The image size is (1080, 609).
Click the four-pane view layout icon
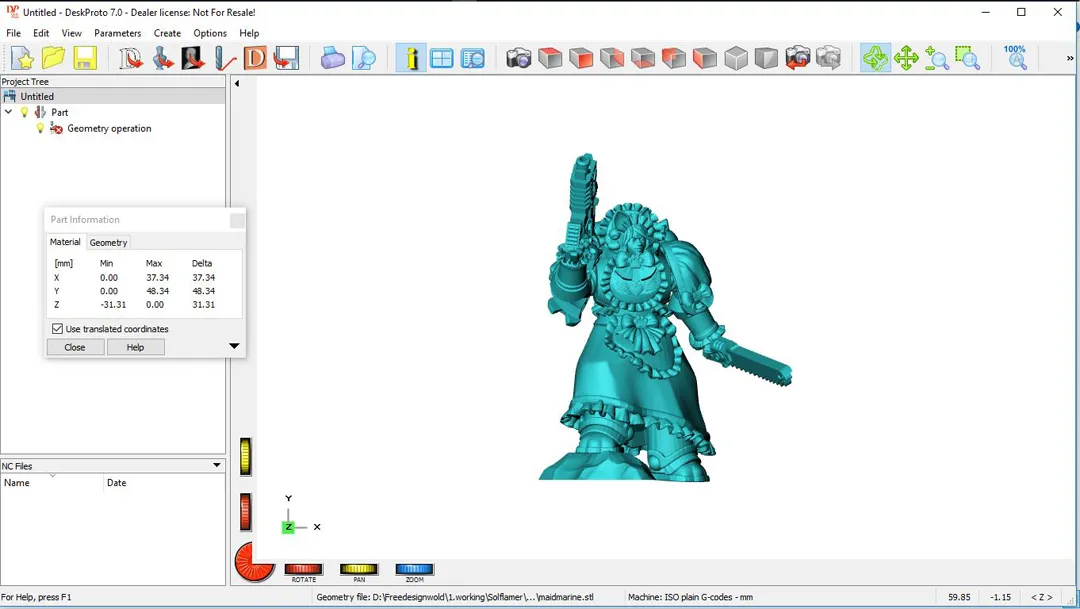[x=442, y=59]
